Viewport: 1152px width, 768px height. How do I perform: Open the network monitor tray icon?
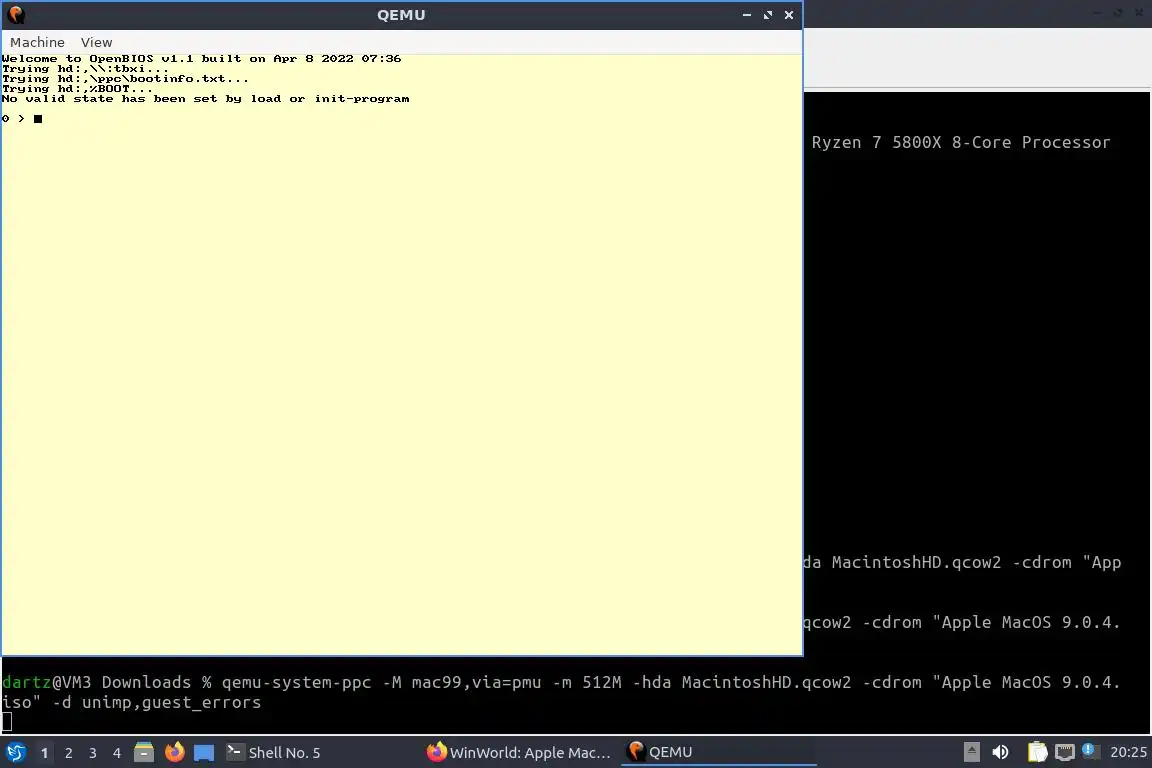[x=1065, y=753]
